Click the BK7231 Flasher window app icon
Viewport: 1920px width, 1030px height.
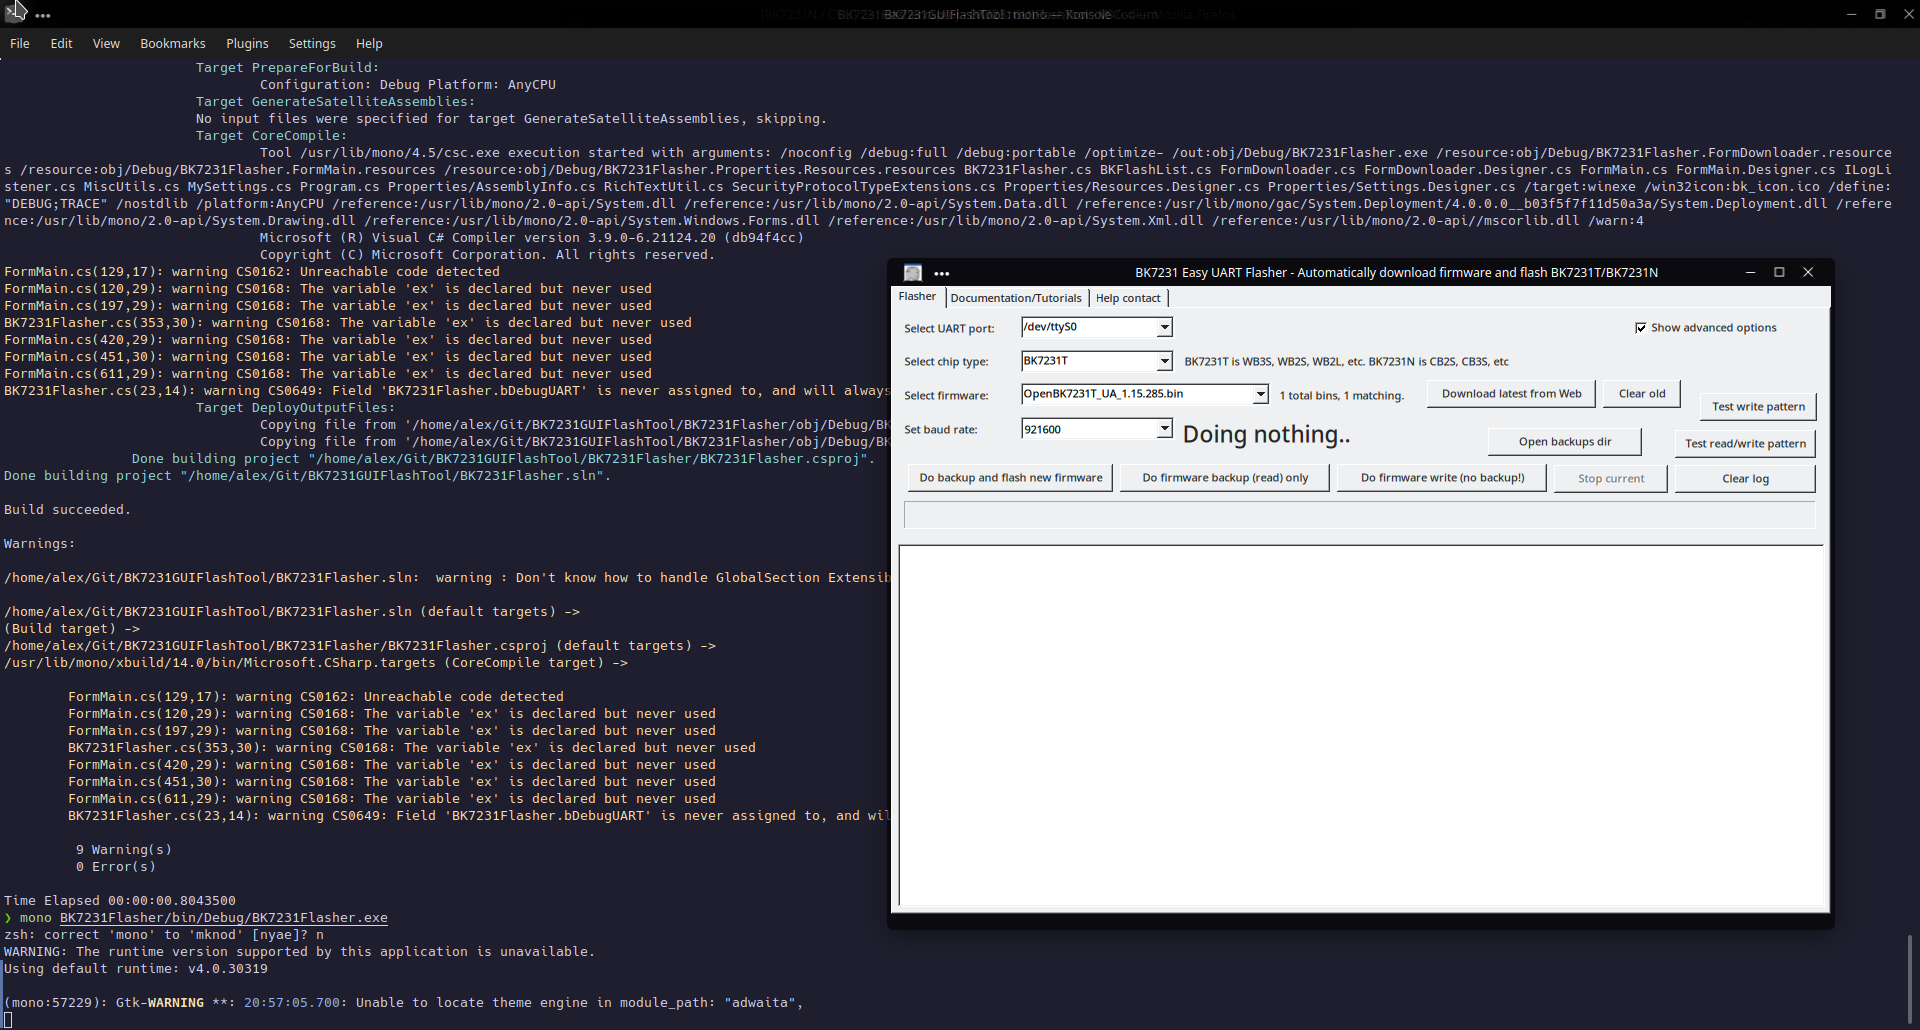912,272
